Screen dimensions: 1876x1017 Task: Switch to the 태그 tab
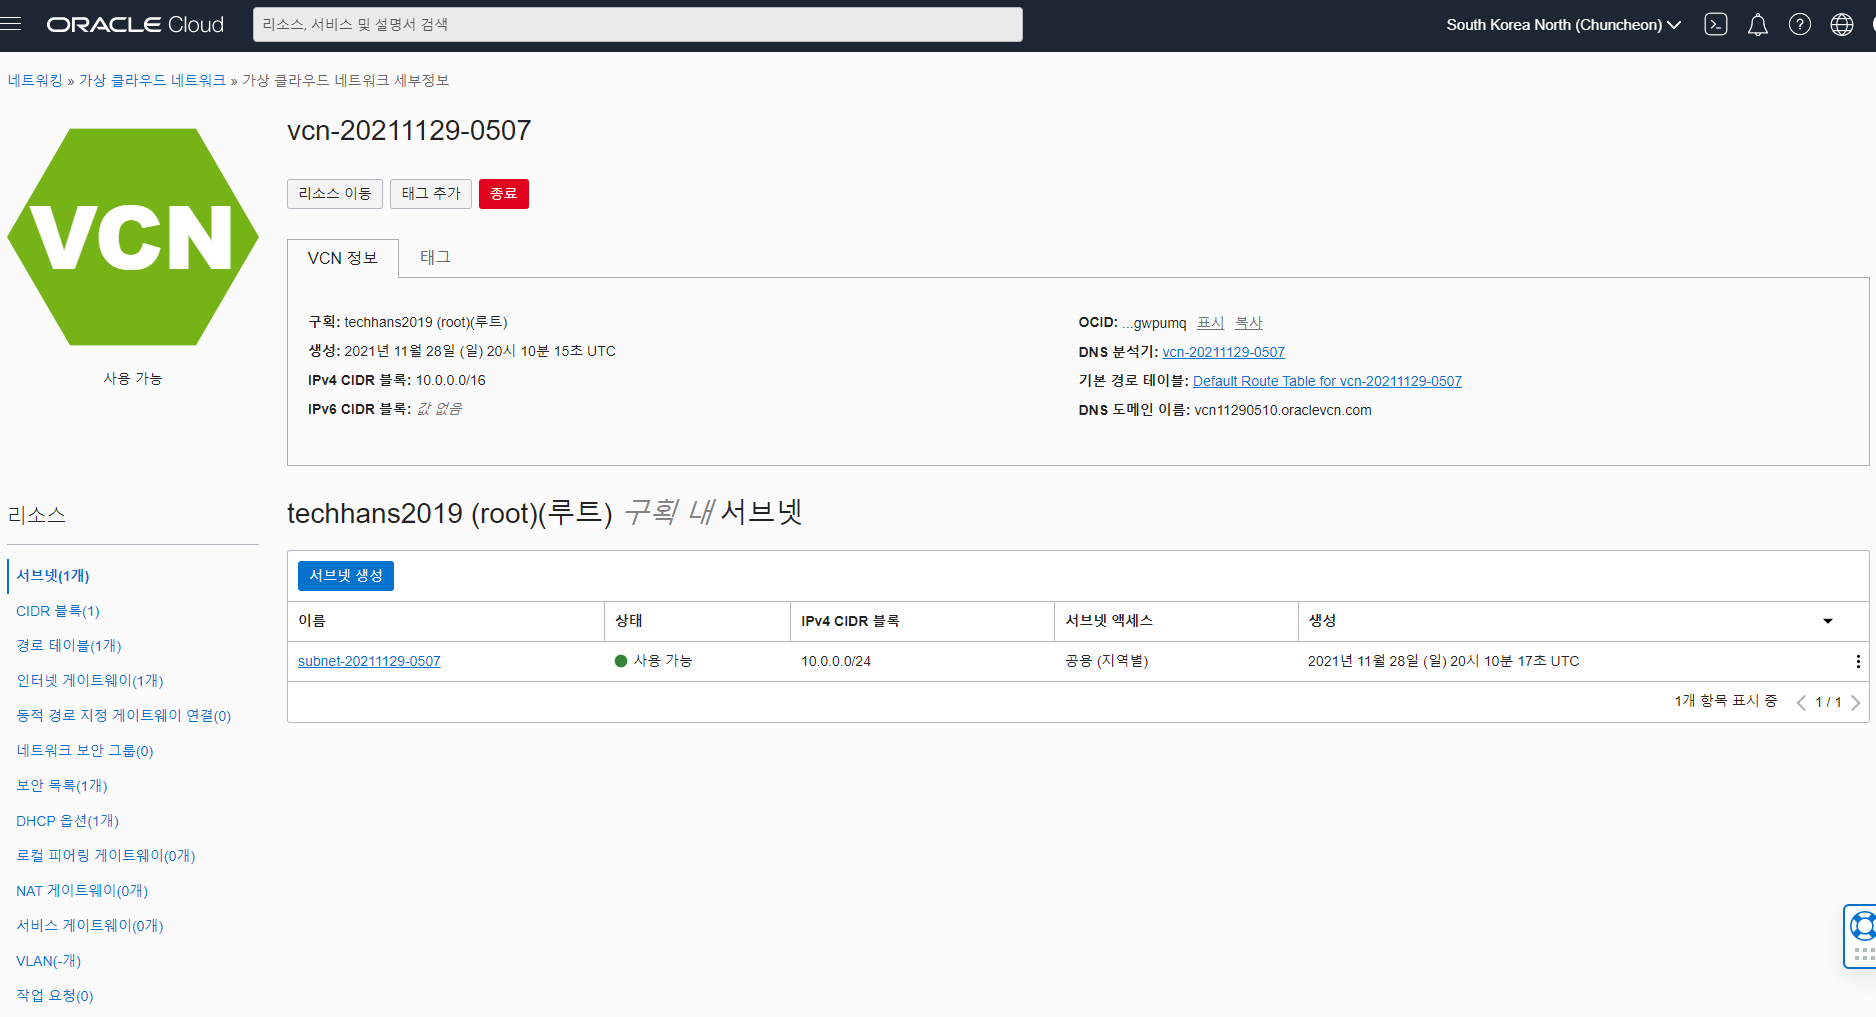pos(435,257)
